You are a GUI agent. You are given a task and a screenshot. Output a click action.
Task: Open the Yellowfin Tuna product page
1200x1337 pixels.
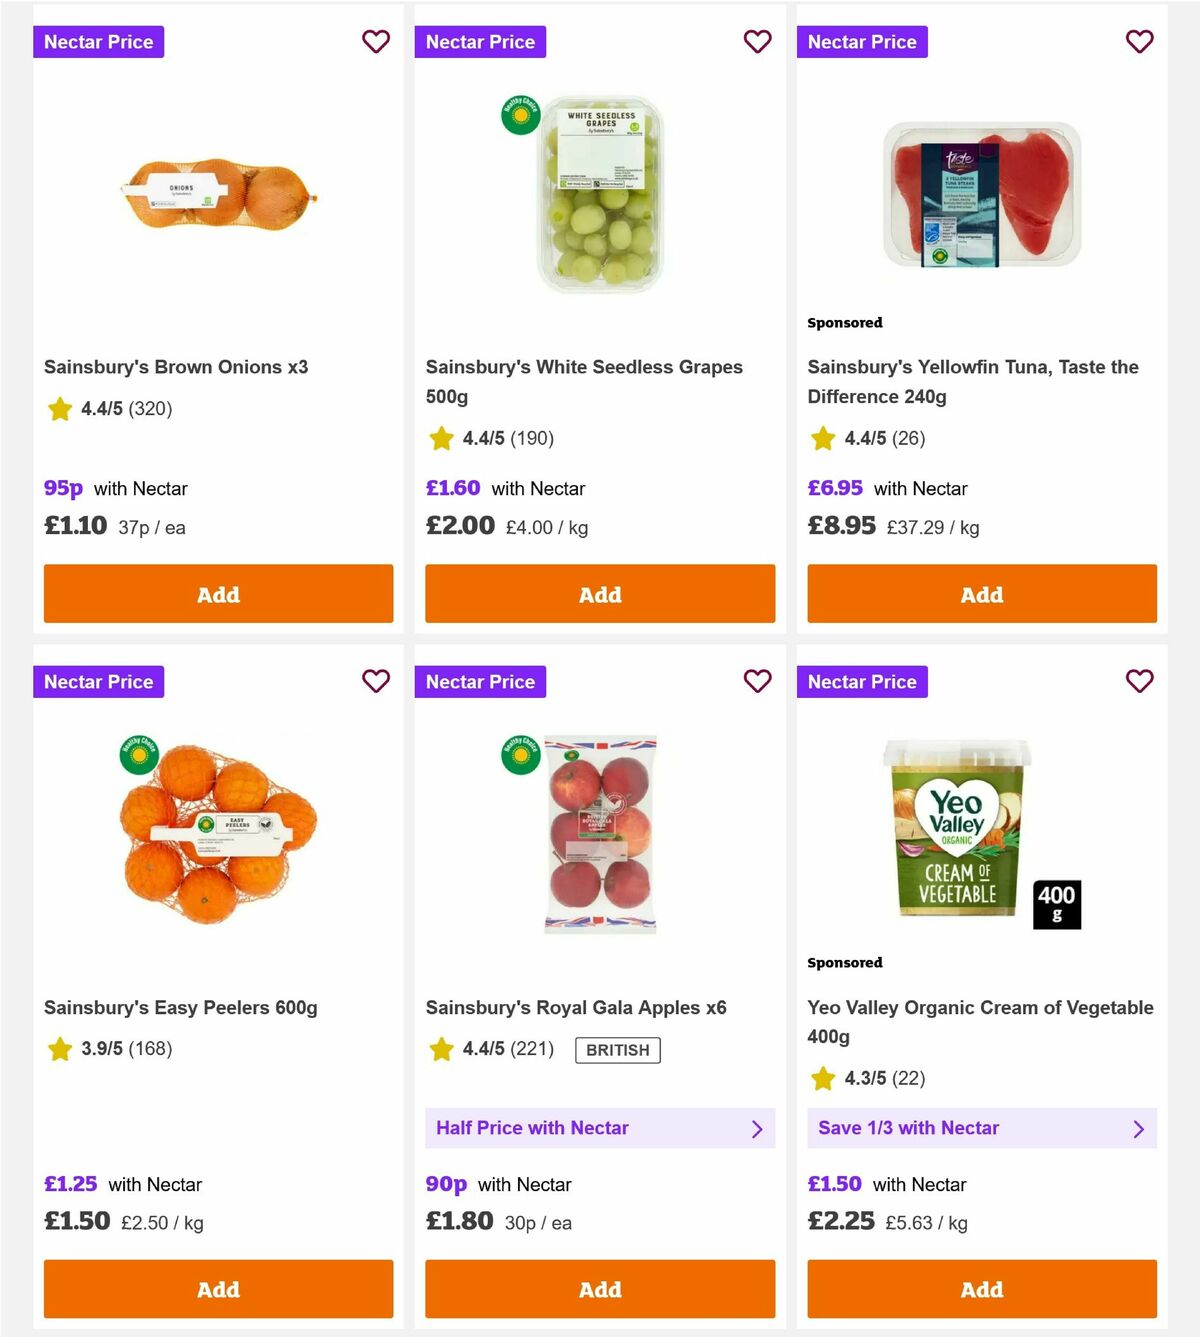pyautogui.click(x=972, y=381)
